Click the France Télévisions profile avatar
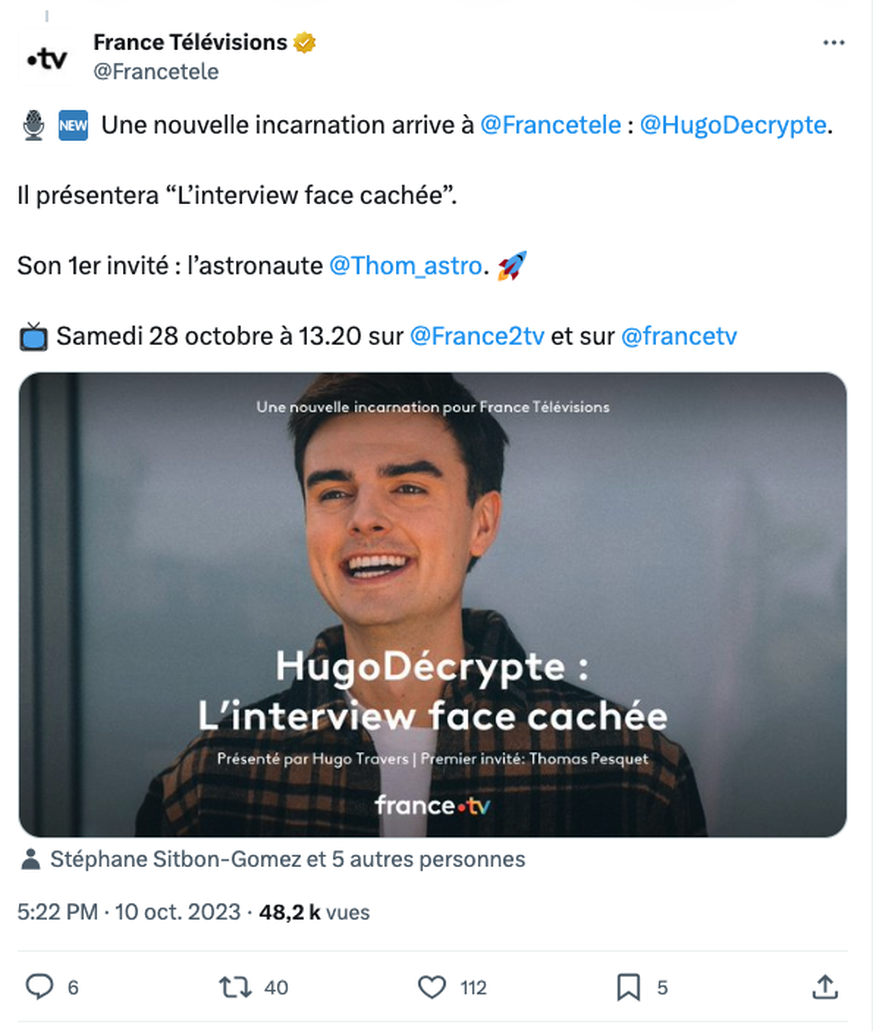 [46, 58]
